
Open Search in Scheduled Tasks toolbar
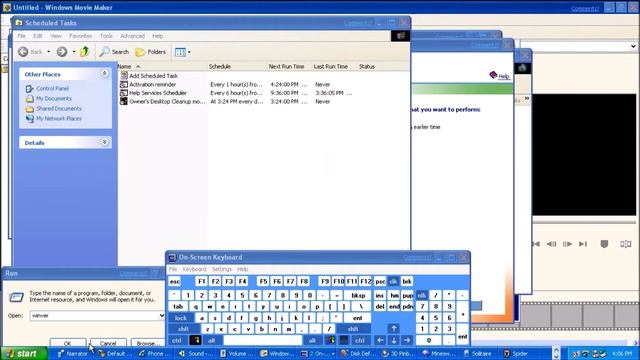click(x=114, y=52)
